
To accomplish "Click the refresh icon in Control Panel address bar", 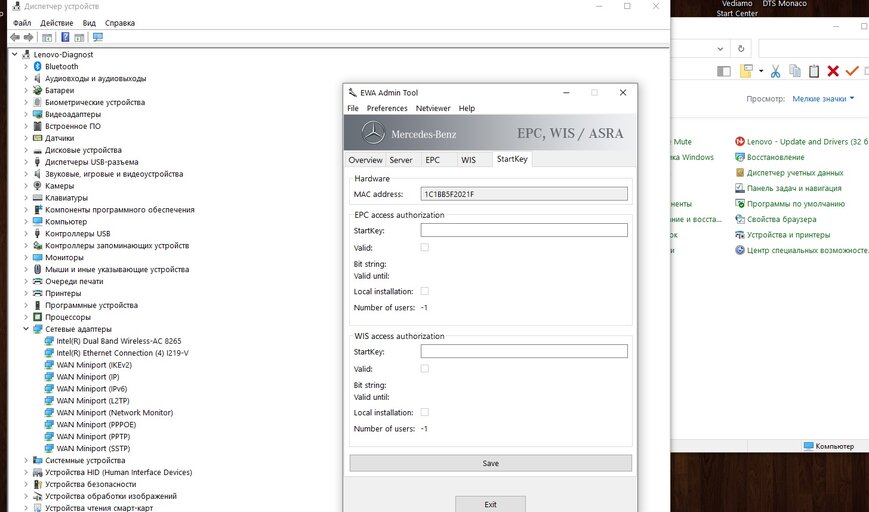I will tap(741, 49).
